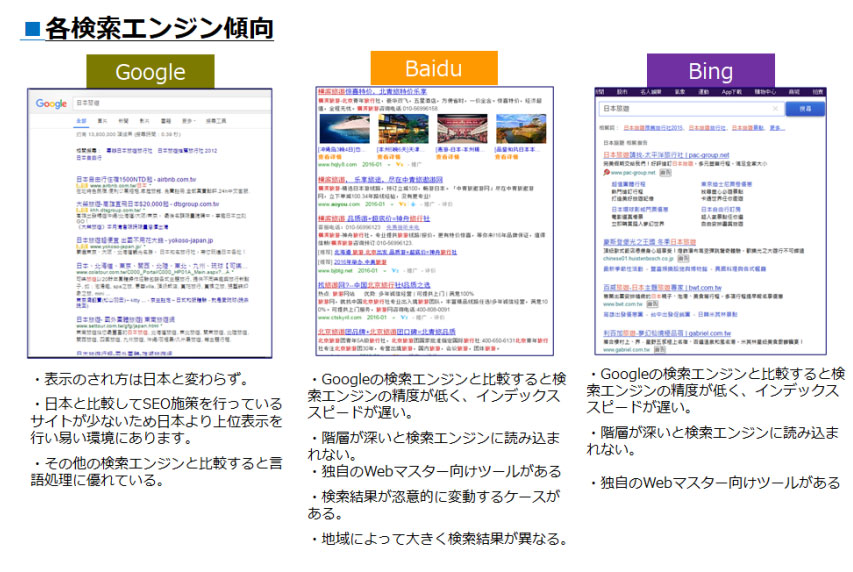Click the red temple street thumbnail in Baidu

(462, 129)
